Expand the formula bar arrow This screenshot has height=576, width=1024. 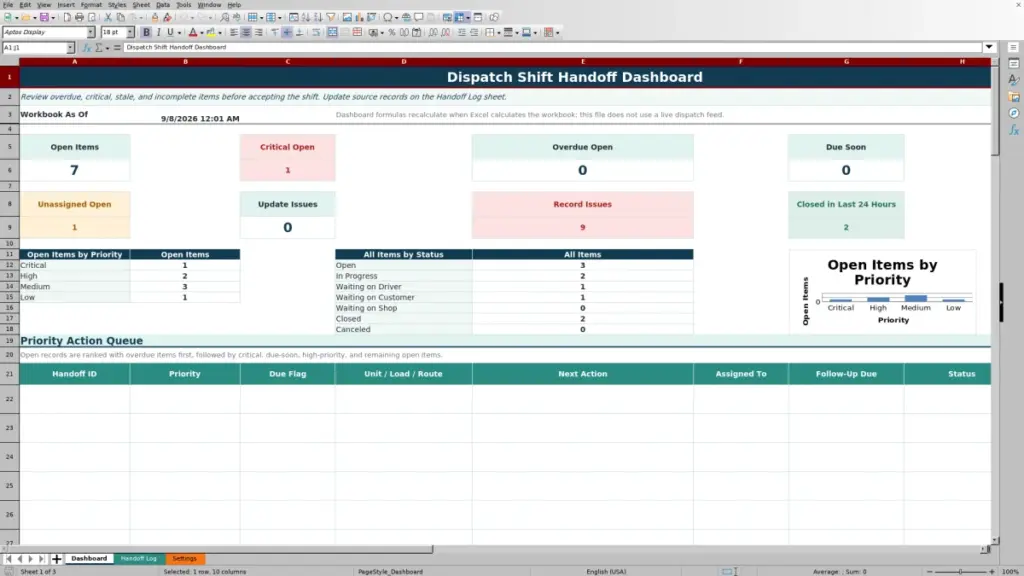989,47
